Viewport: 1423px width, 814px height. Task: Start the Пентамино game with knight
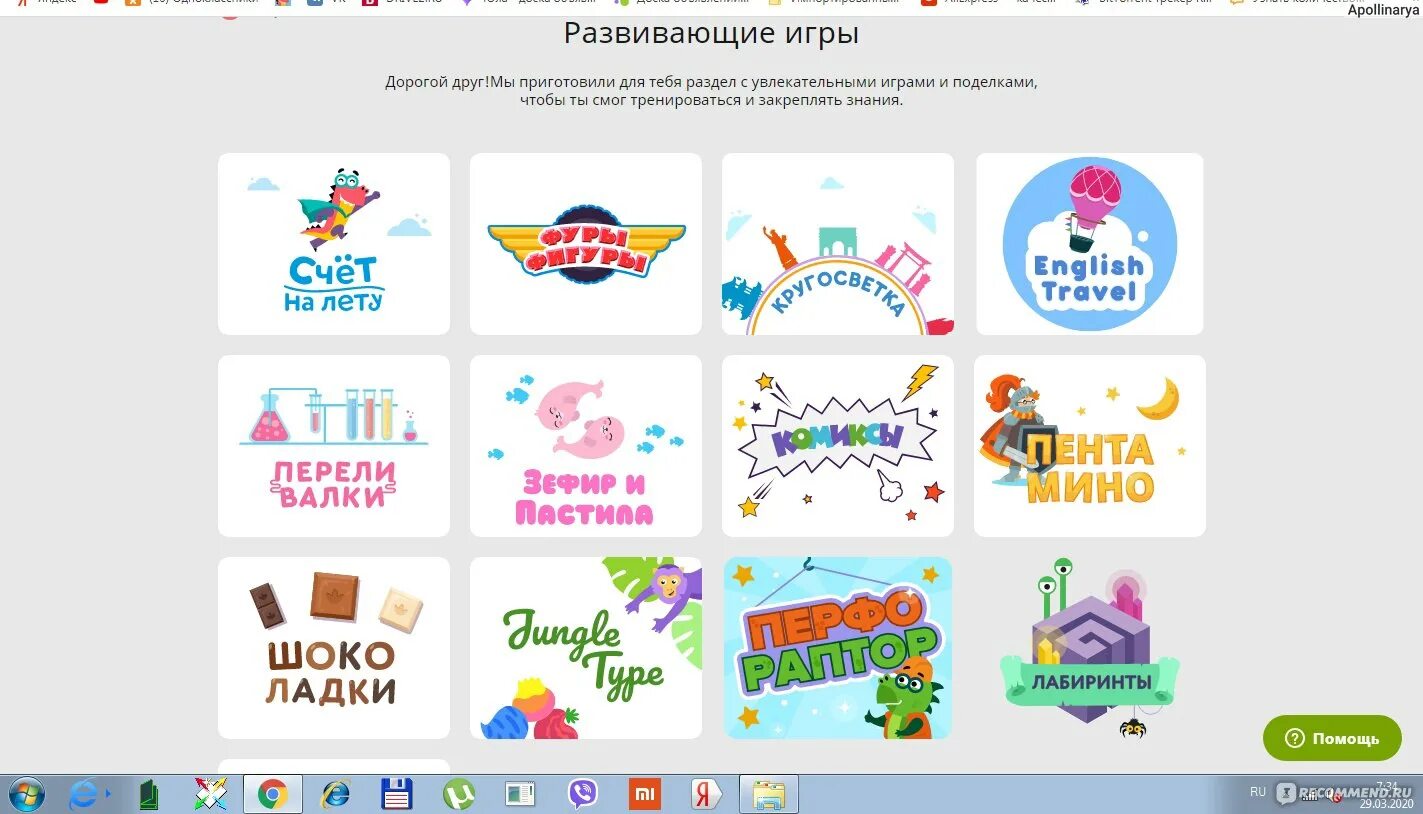1090,446
